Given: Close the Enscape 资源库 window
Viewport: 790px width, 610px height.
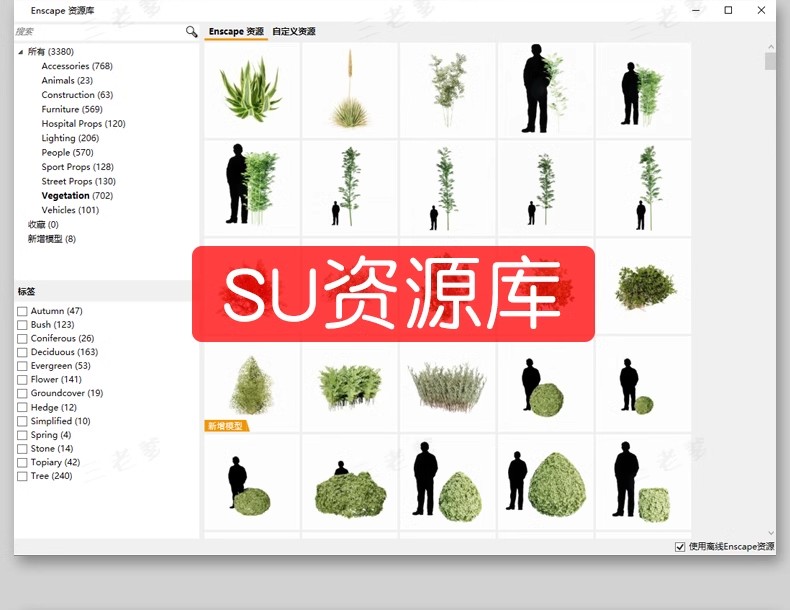Looking at the screenshot, I should point(761,10).
